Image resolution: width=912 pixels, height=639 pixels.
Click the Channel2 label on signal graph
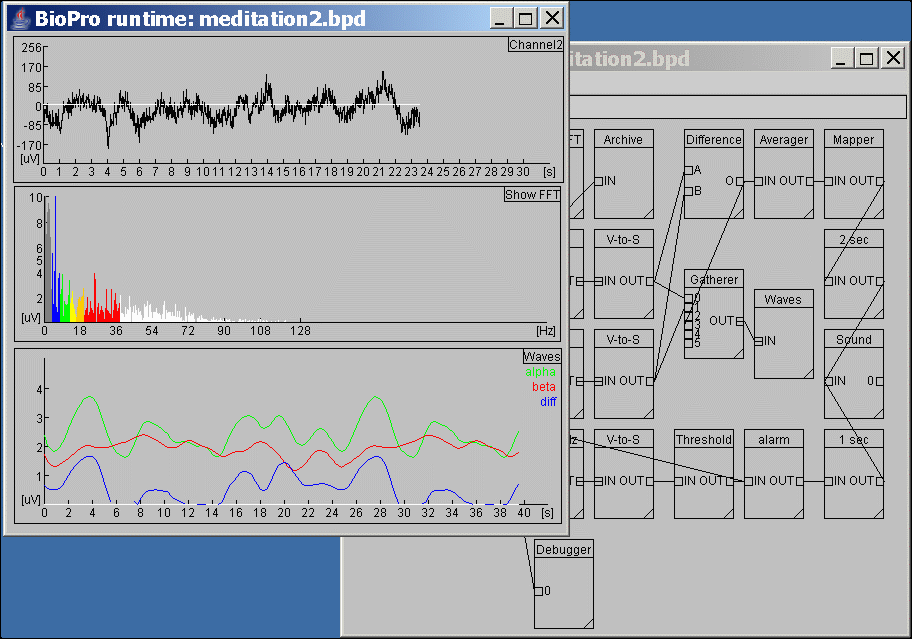coord(534,45)
